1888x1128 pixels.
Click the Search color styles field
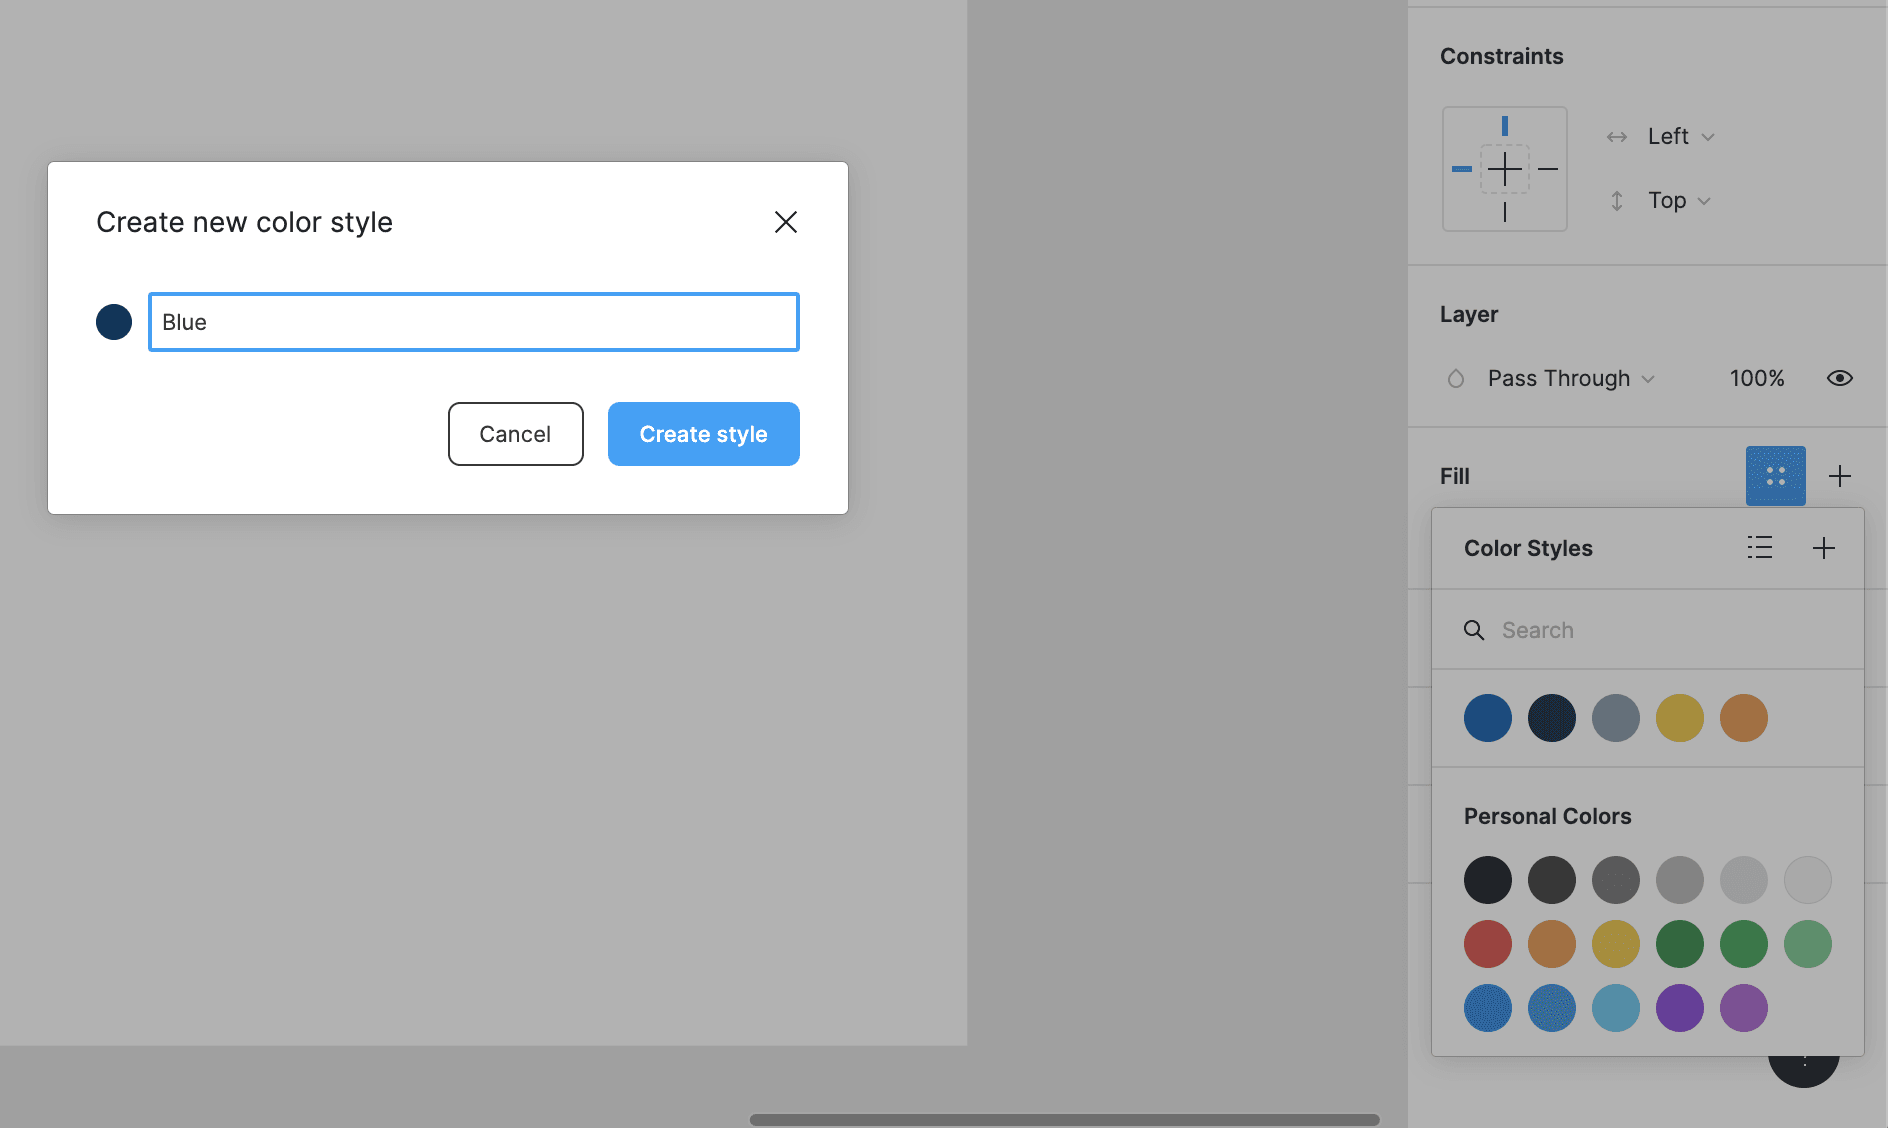pyautogui.click(x=1648, y=630)
